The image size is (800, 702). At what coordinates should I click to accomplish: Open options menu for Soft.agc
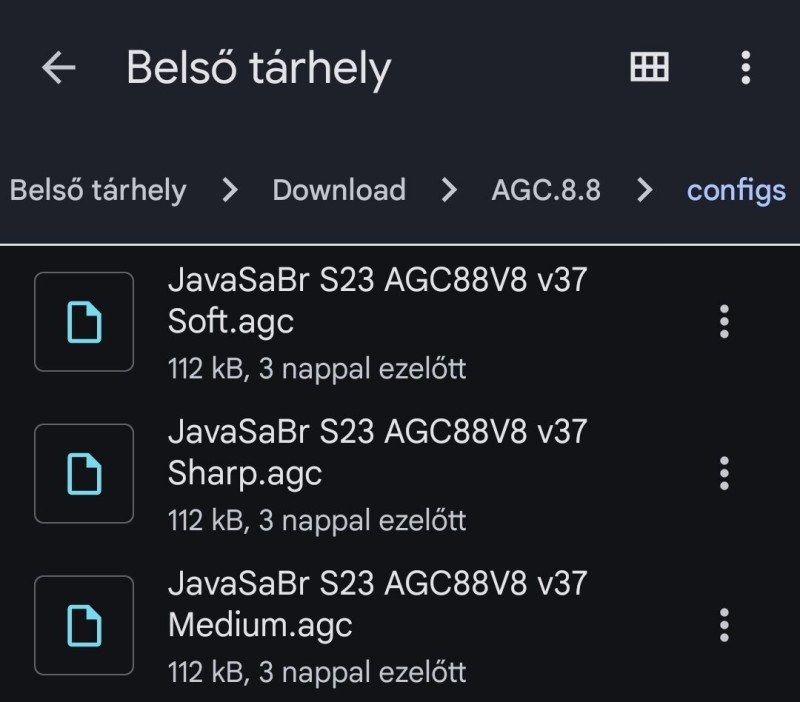pyautogui.click(x=724, y=322)
